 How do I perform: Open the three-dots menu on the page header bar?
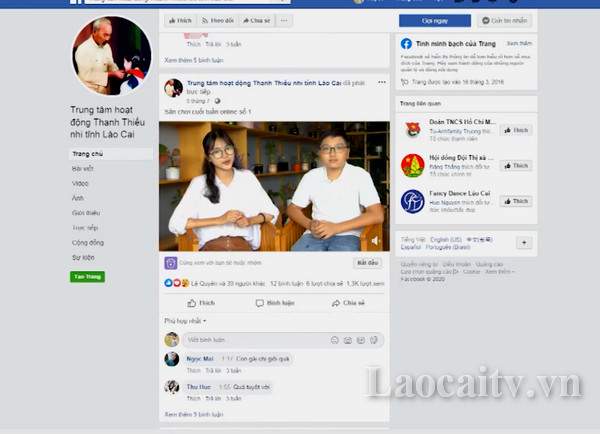284,21
